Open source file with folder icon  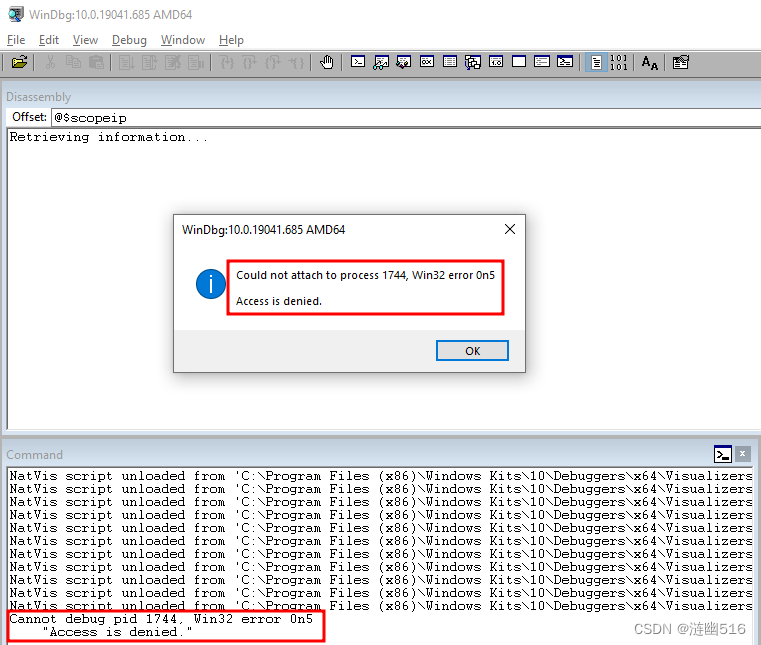19,62
